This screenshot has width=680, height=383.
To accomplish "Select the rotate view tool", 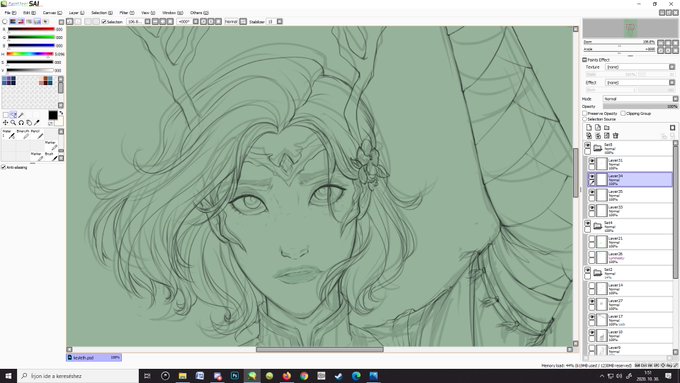I will point(21,123).
